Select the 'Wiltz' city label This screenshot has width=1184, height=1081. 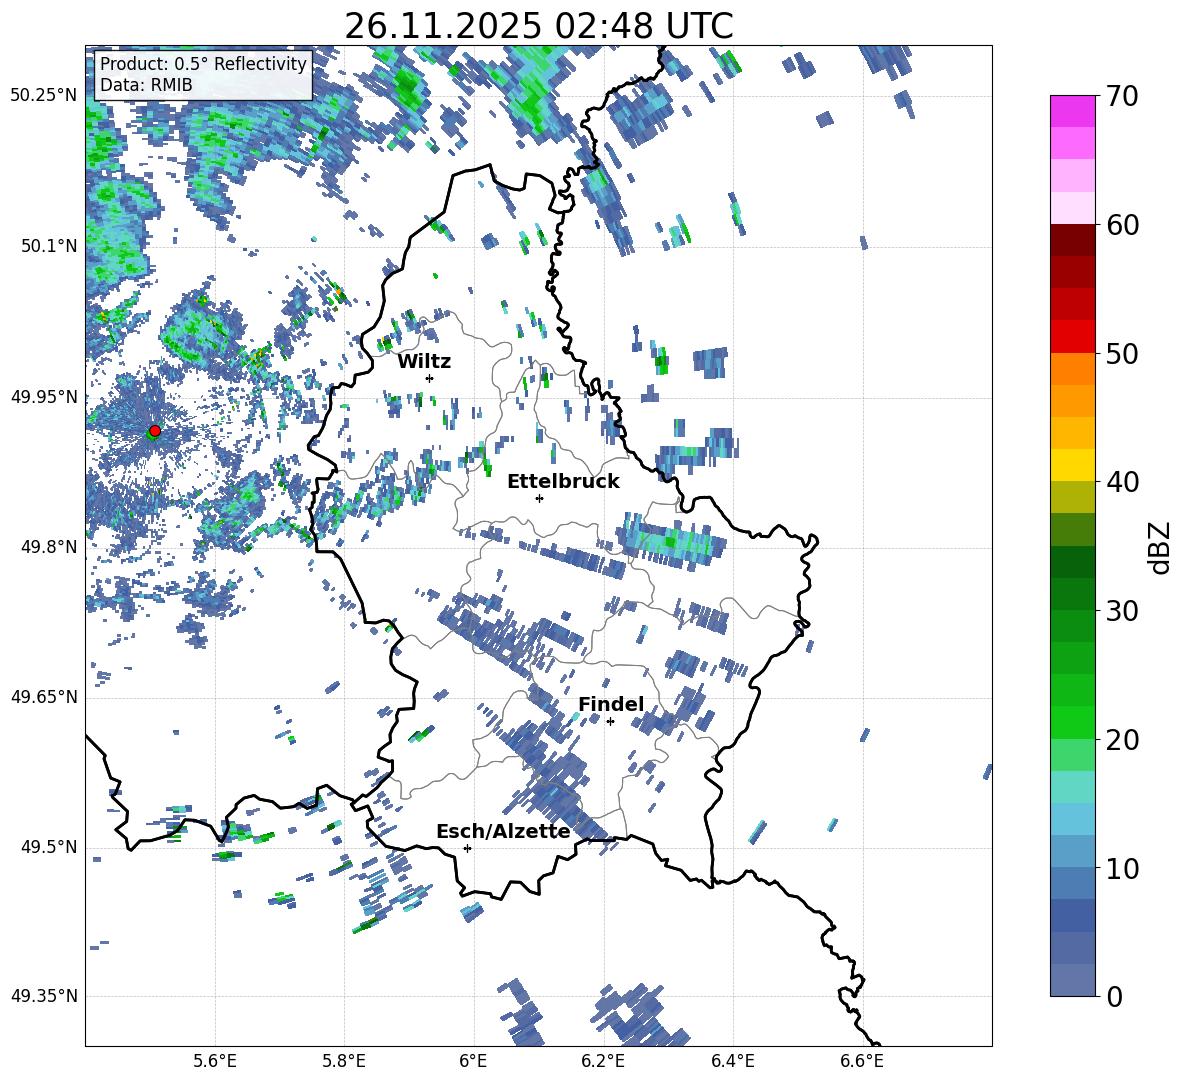coord(424,362)
